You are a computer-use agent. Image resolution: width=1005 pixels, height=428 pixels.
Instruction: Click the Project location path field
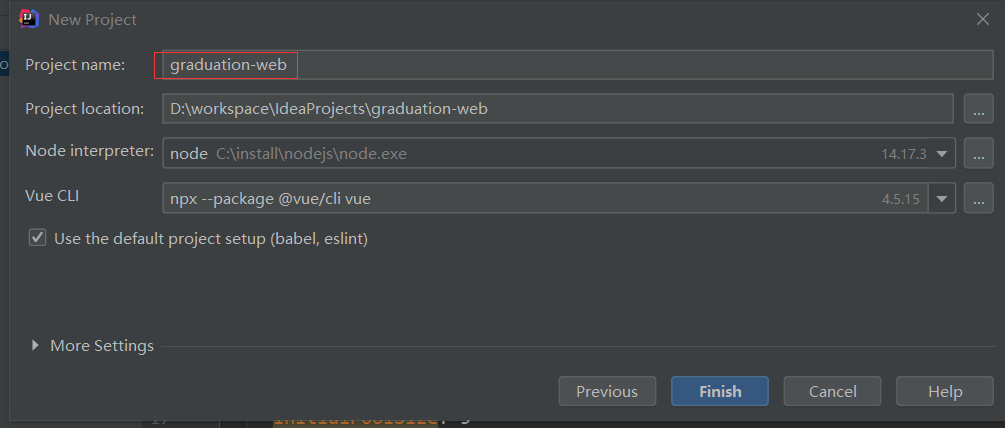(558, 109)
